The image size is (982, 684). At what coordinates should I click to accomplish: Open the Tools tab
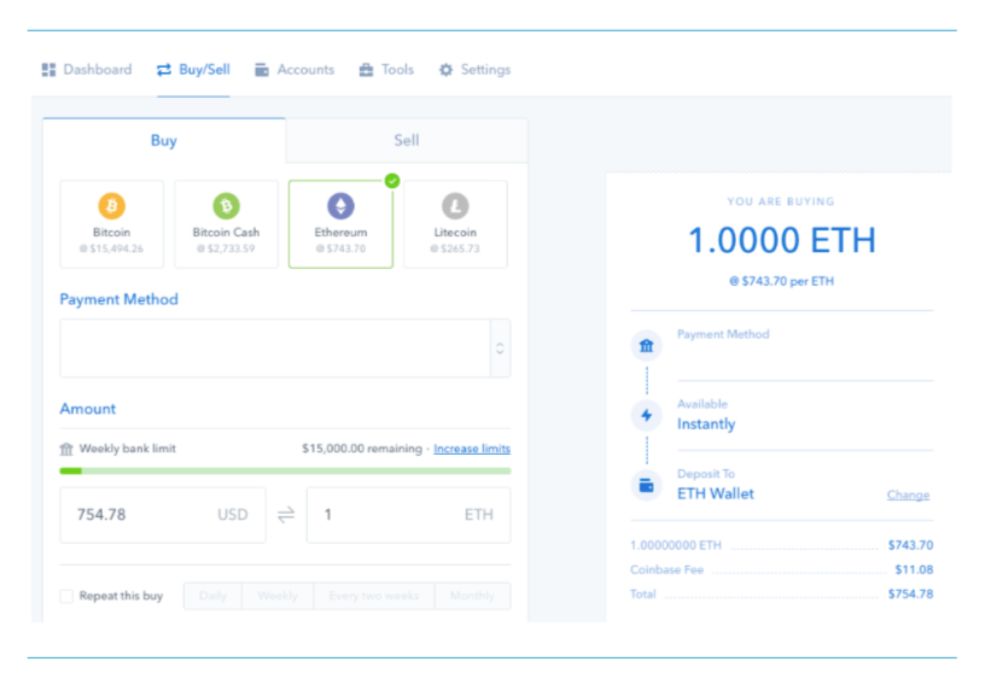[x=386, y=70]
